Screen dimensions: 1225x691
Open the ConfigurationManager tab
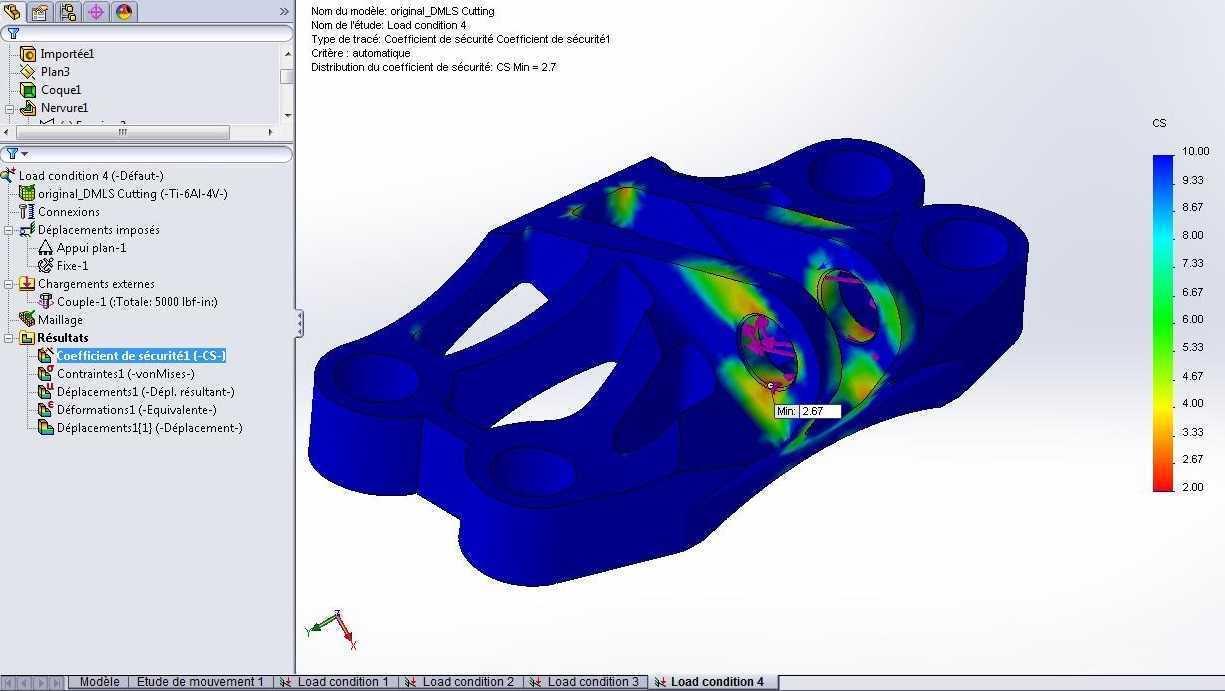68,12
